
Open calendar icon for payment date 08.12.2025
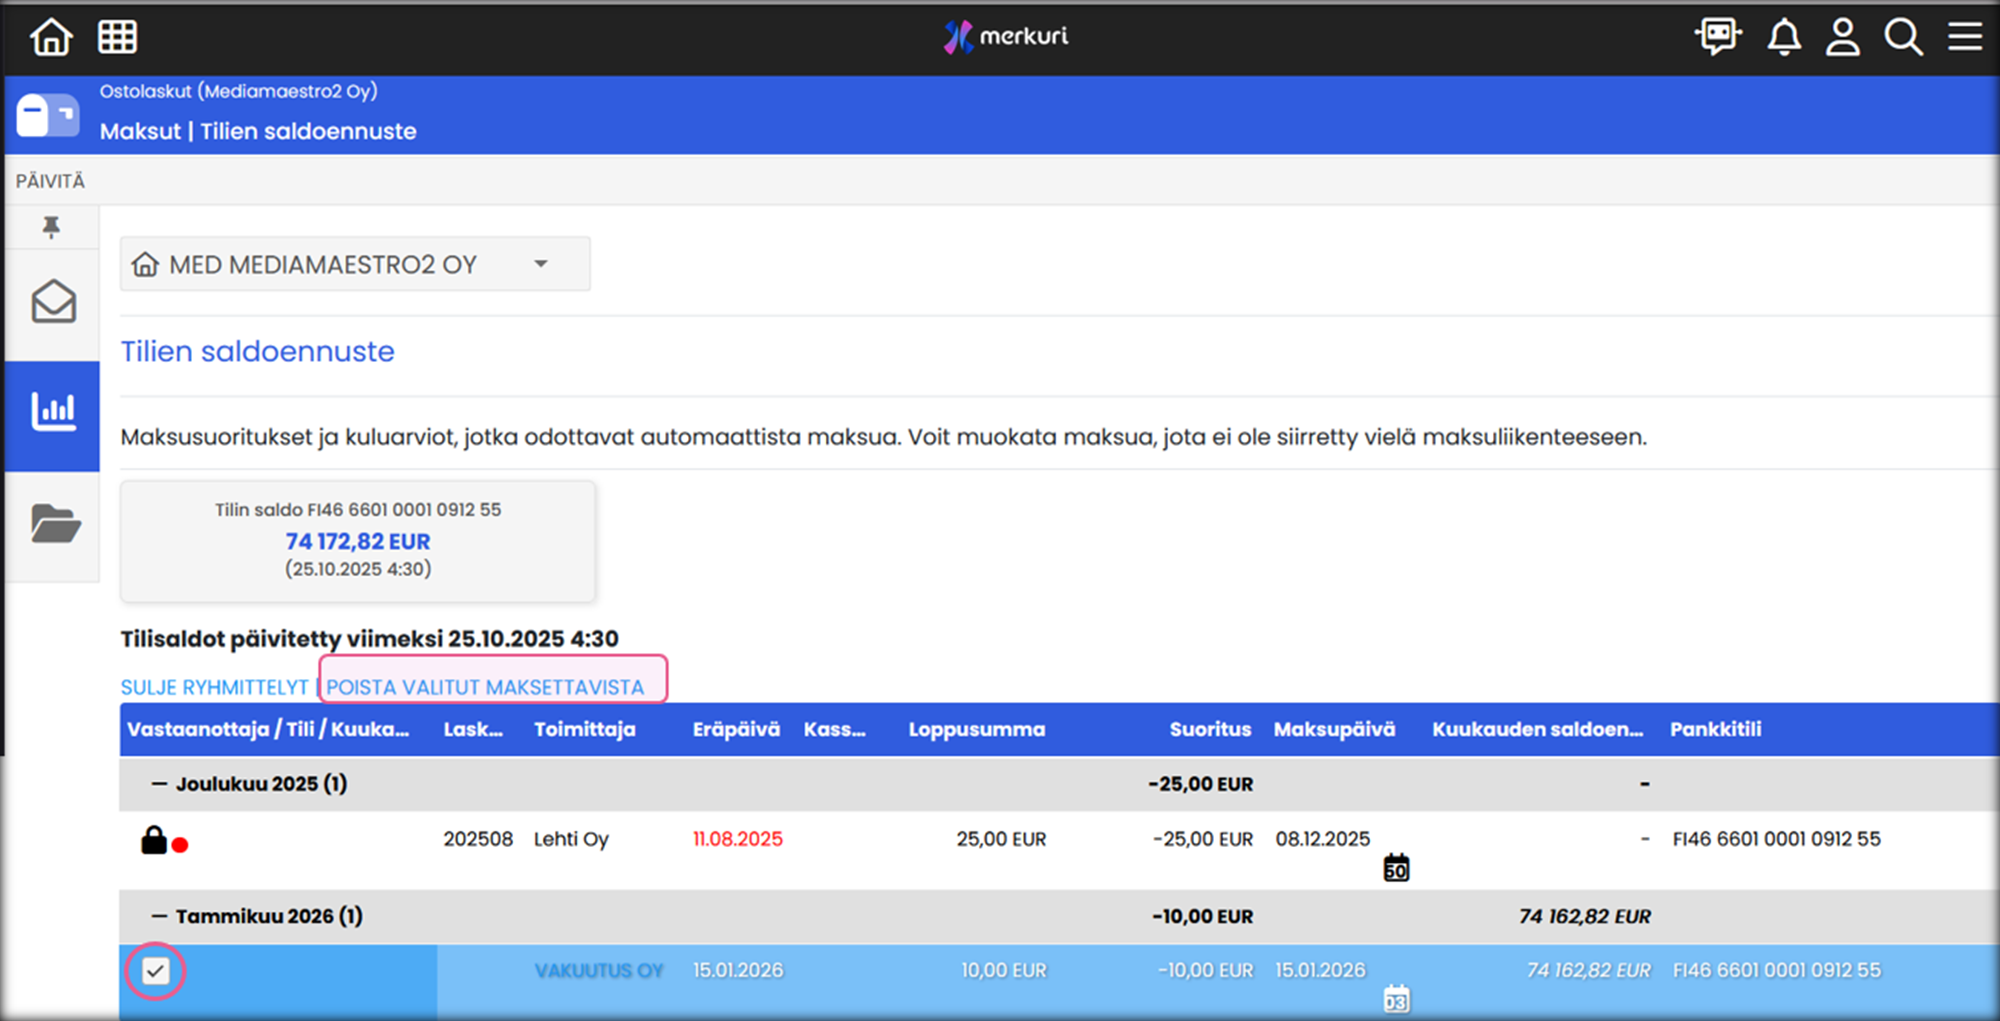(x=1396, y=868)
